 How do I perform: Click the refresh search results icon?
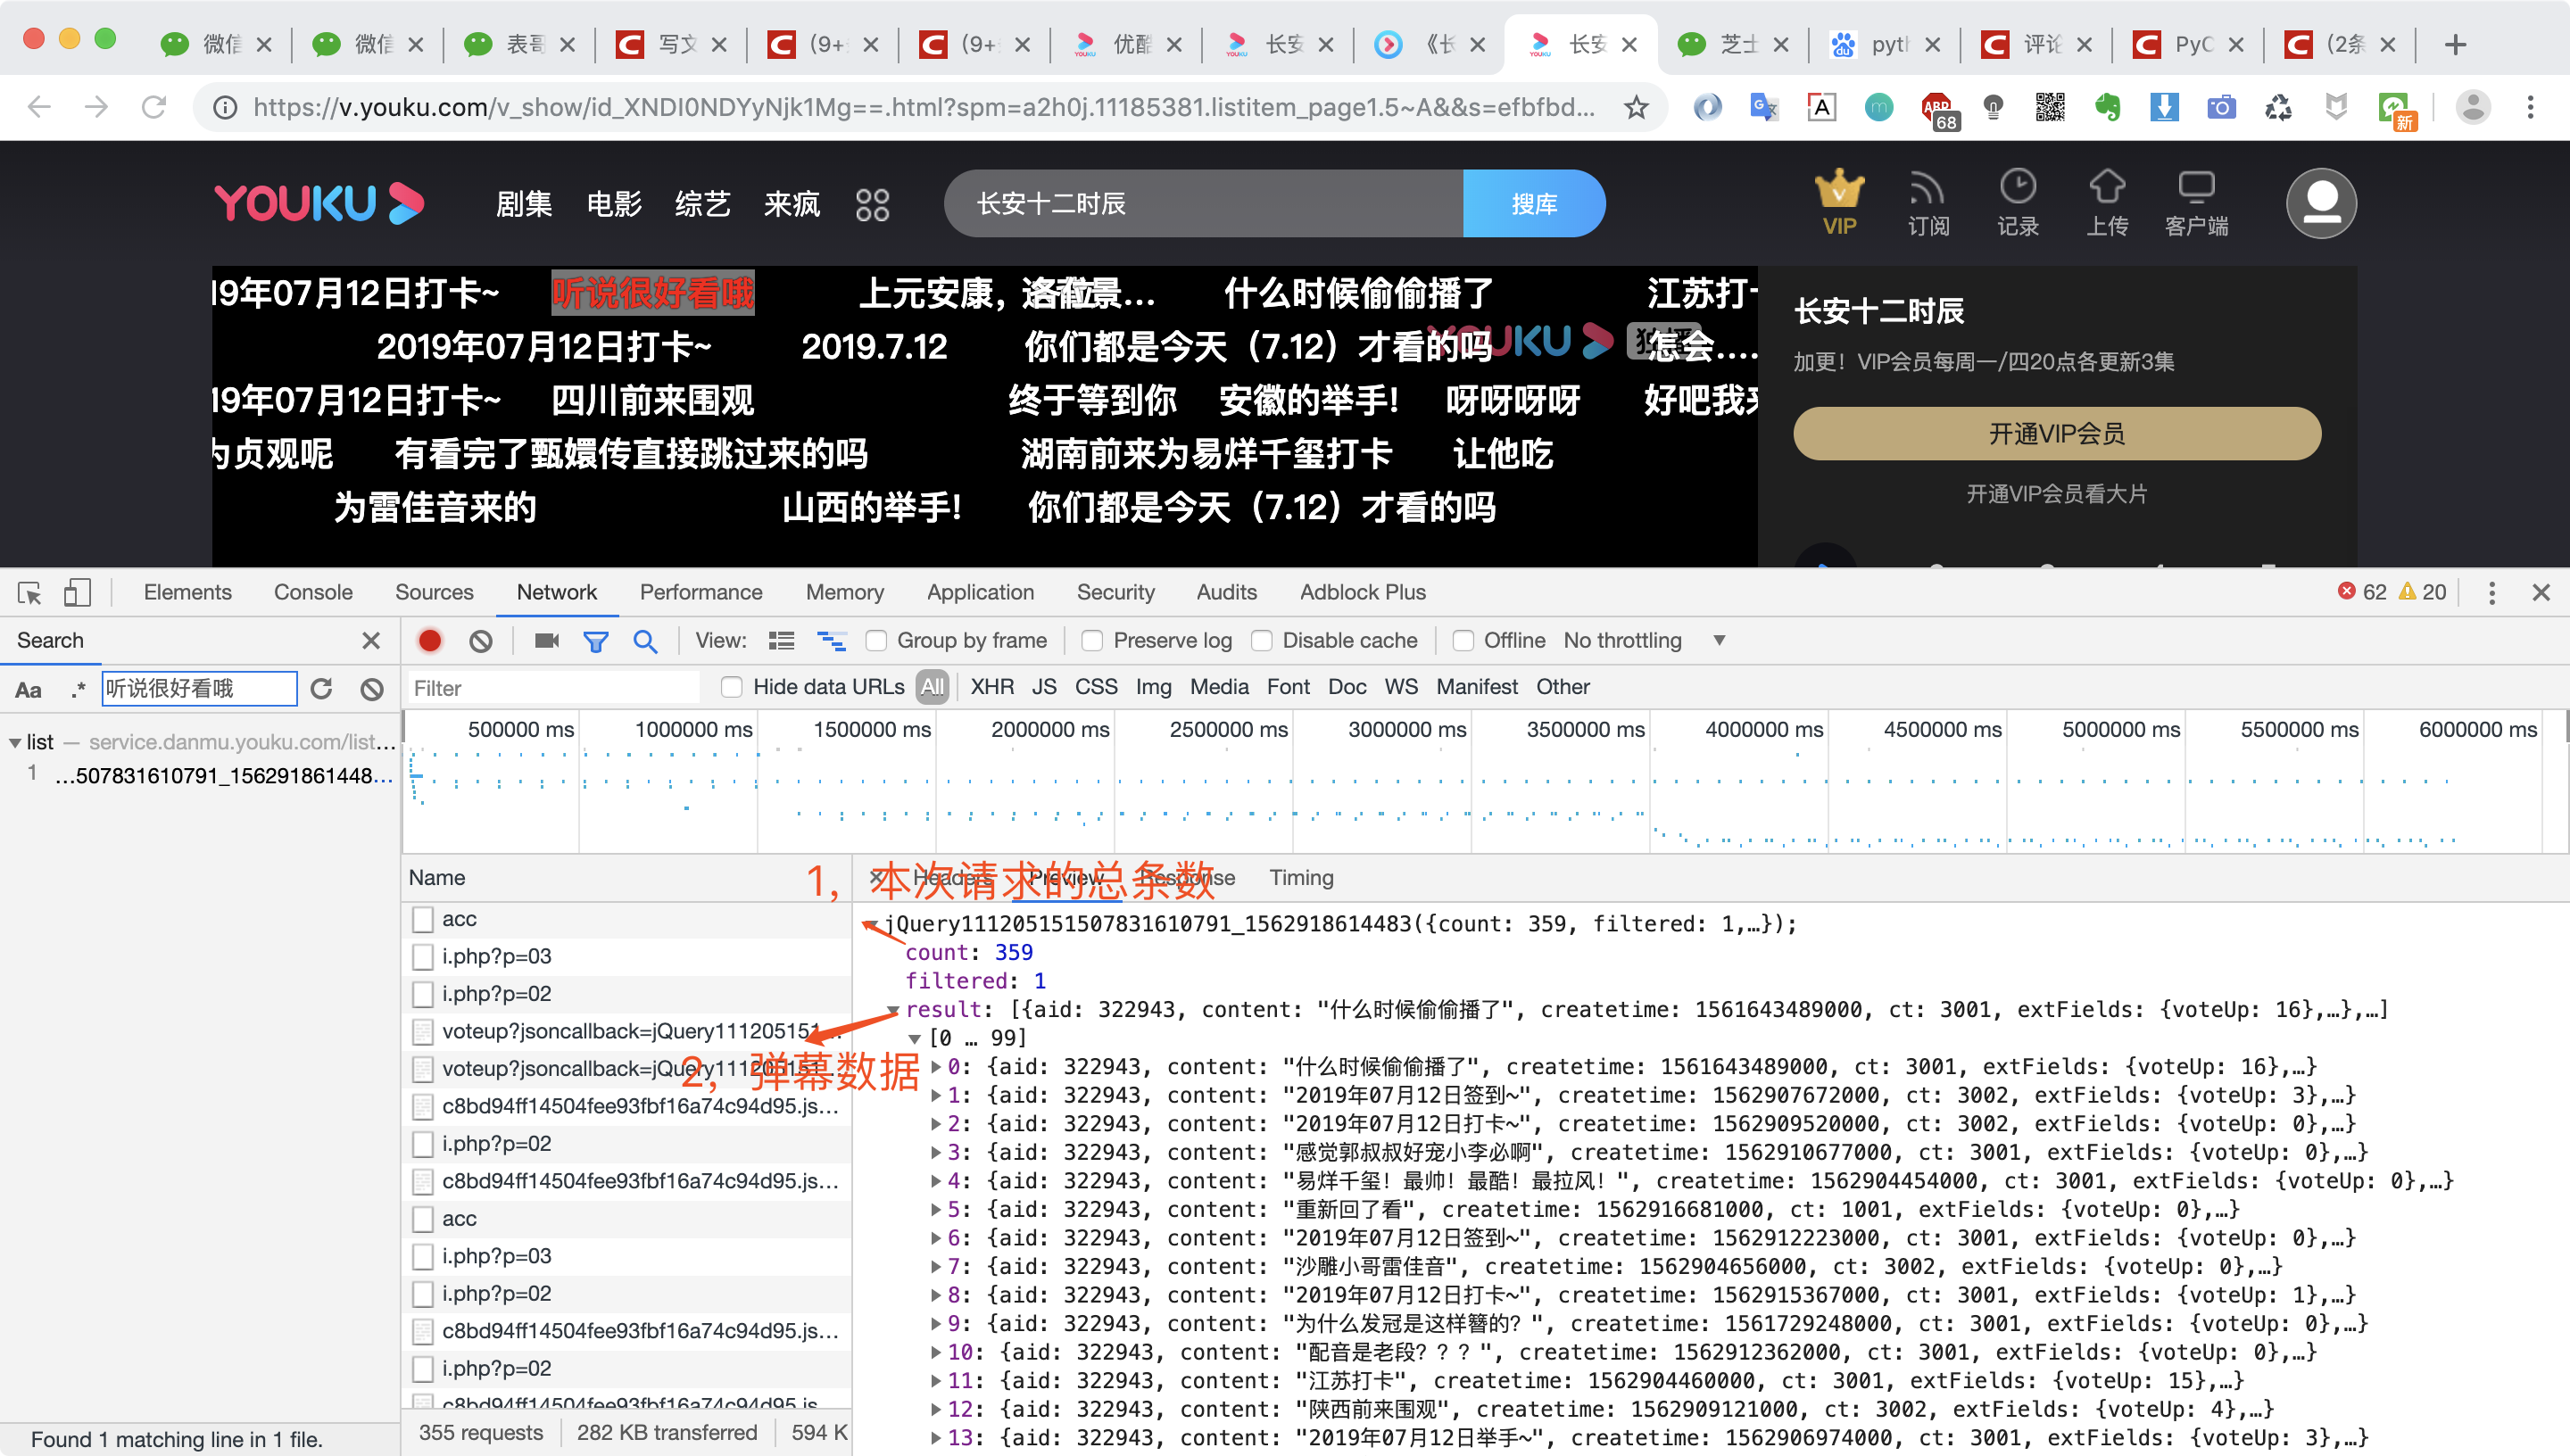(321, 689)
